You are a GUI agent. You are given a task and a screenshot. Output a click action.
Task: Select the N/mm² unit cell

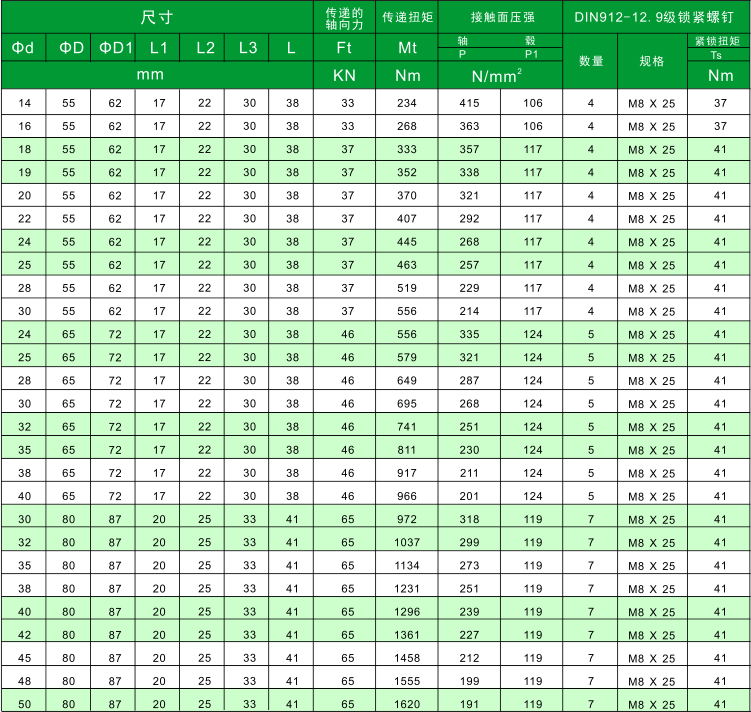[502, 75]
